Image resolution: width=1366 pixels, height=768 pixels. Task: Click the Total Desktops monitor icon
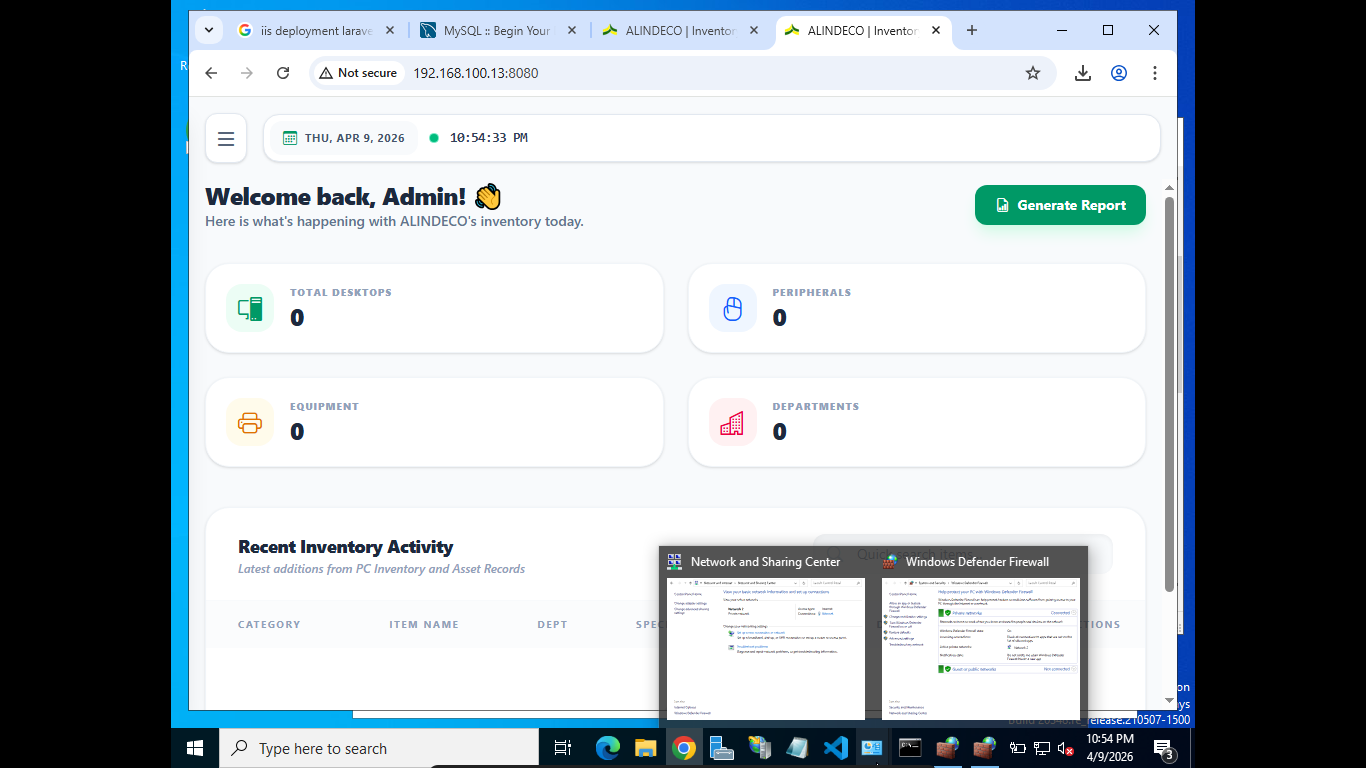[250, 308]
